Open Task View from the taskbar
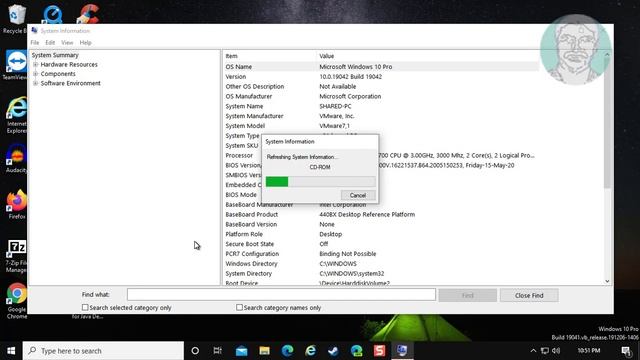This screenshot has width=640, height=360. coord(218,351)
